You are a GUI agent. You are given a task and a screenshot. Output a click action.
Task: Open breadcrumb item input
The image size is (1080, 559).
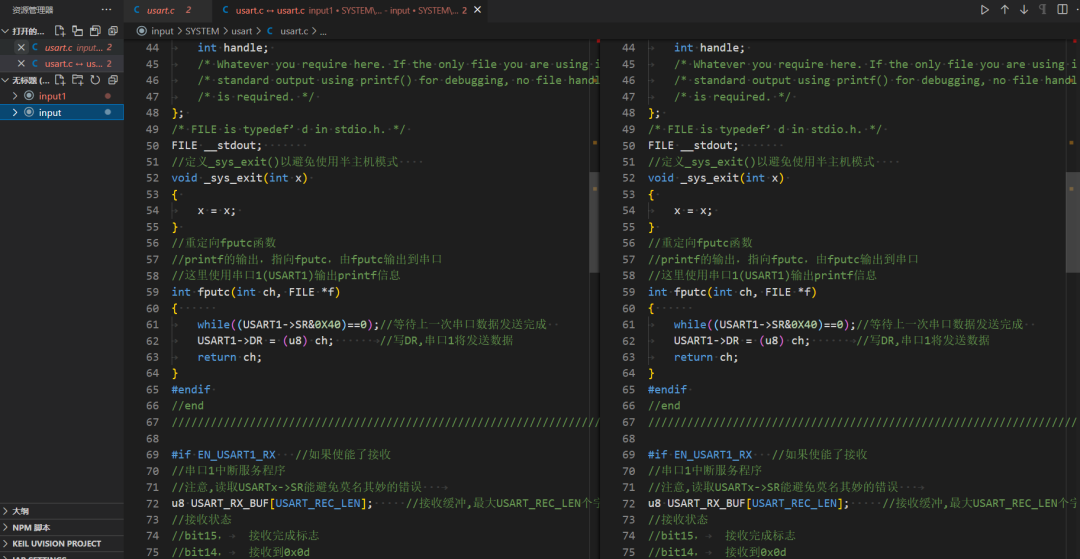click(x=162, y=31)
